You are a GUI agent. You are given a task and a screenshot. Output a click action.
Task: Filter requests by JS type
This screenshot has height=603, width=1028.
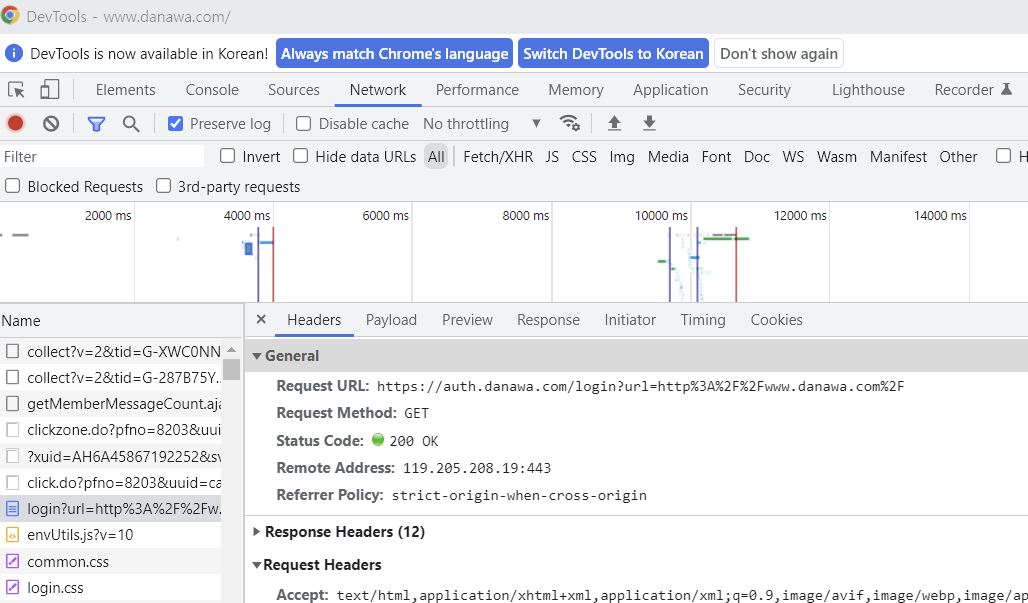click(x=552, y=157)
